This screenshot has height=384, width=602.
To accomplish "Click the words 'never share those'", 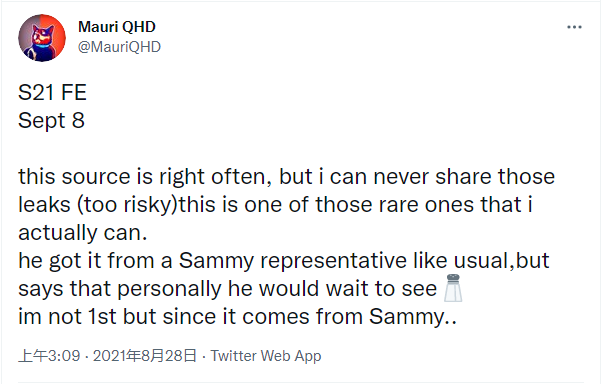I will 464,177.
